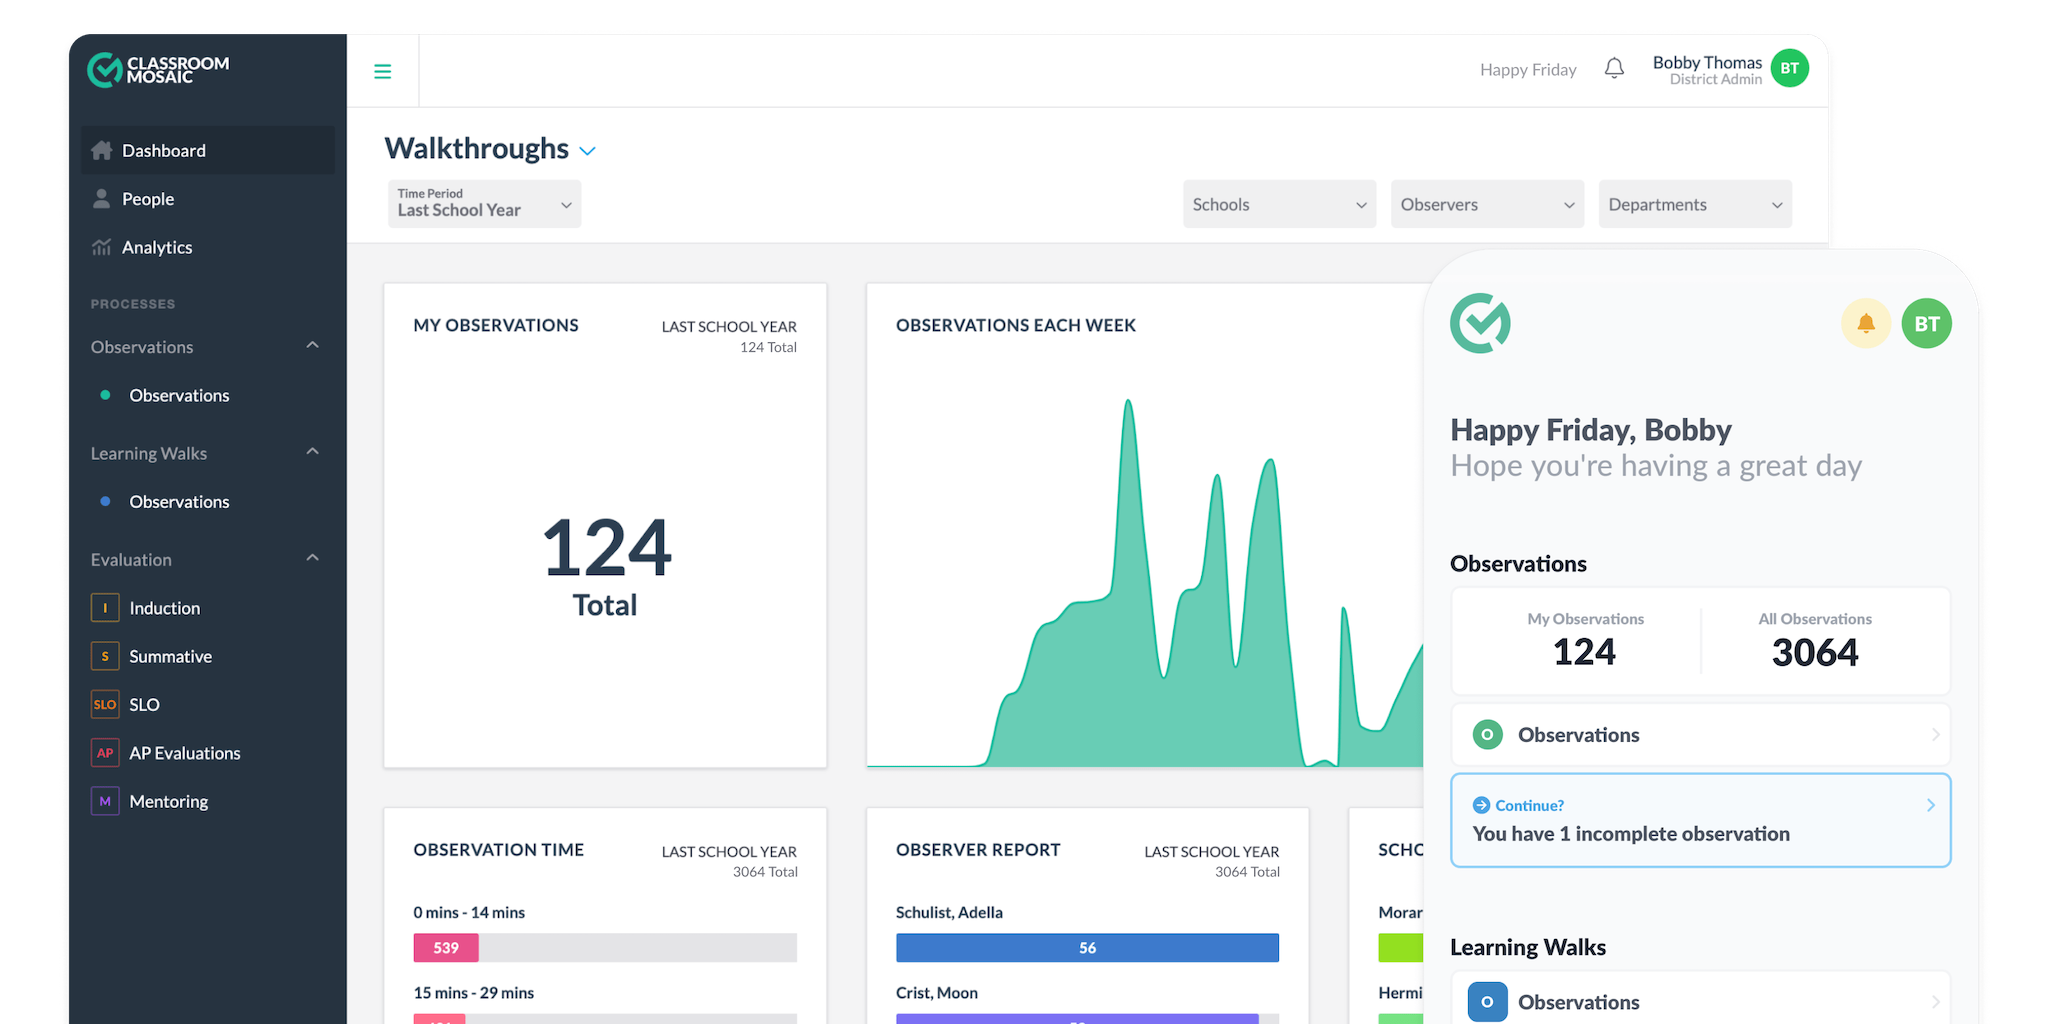Click the AP badge icon

pyautogui.click(x=105, y=753)
